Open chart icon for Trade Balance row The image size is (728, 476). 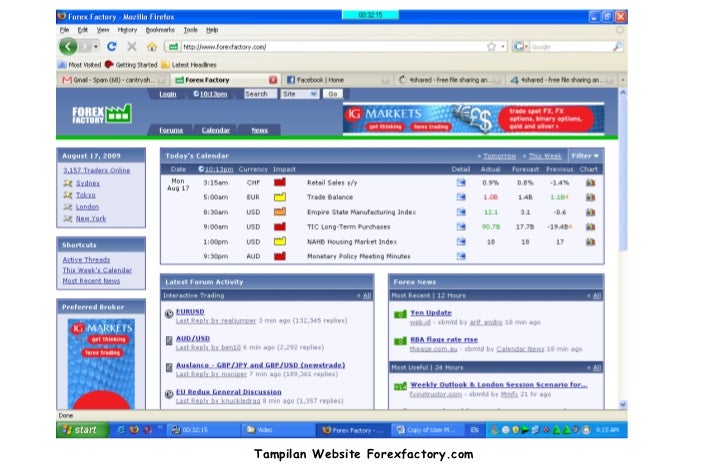(590, 197)
